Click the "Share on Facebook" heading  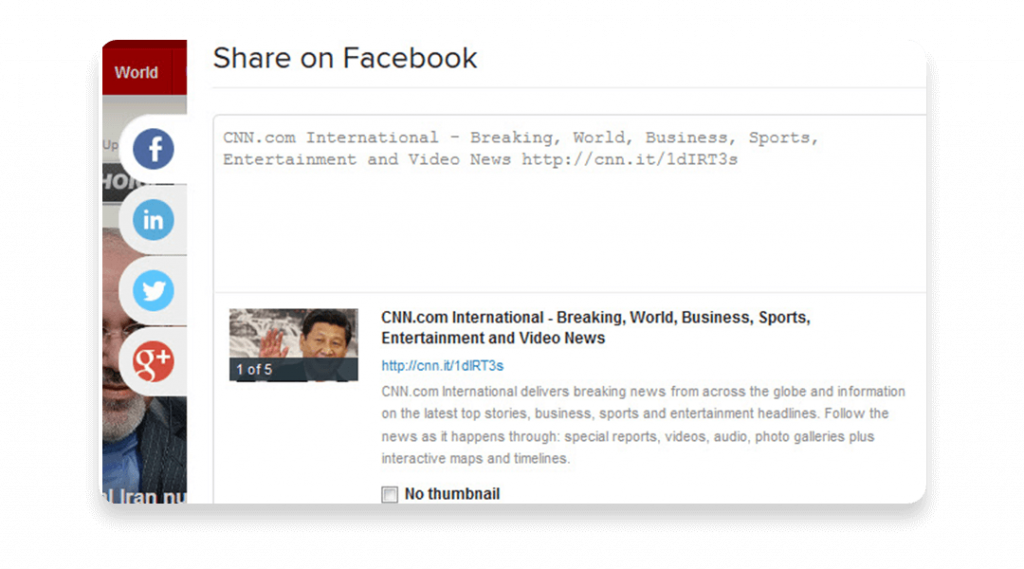(345, 58)
